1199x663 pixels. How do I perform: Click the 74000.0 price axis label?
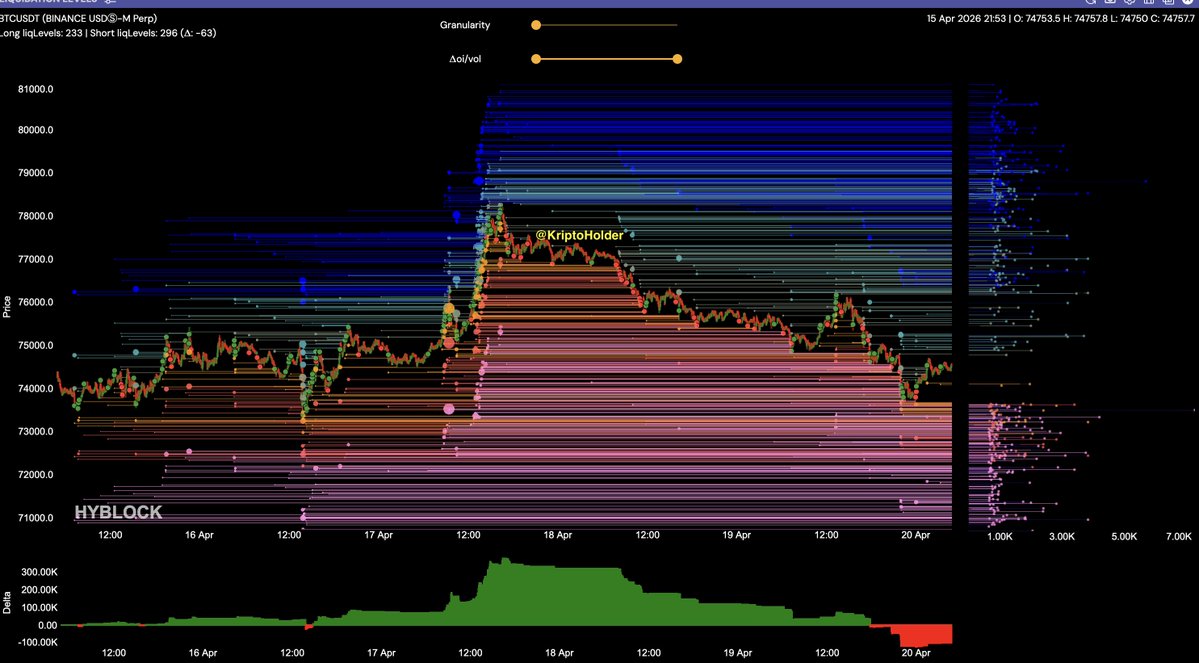point(35,388)
